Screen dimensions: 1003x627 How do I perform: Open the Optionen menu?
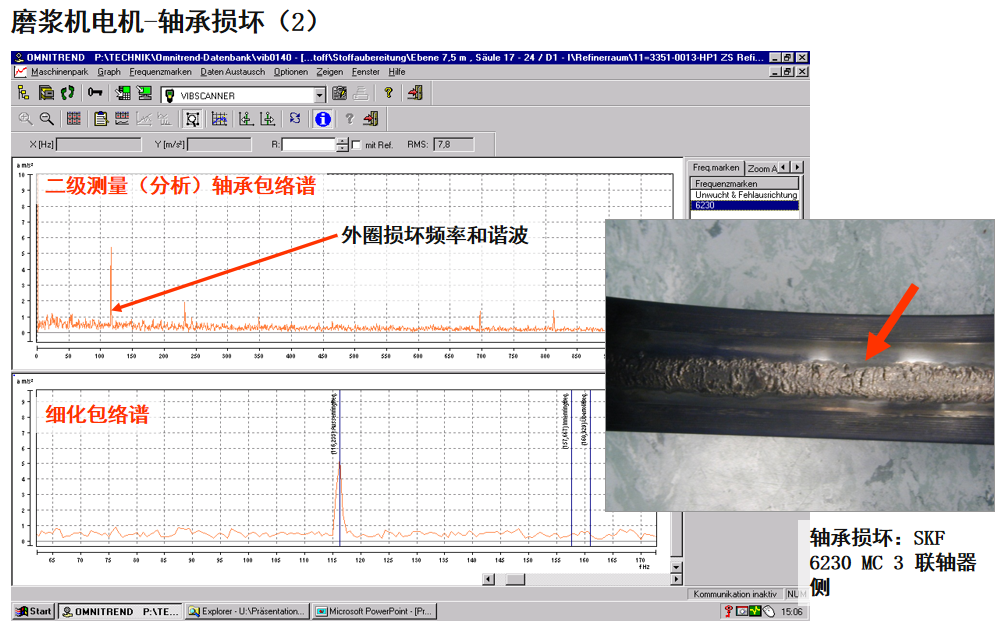[291, 72]
